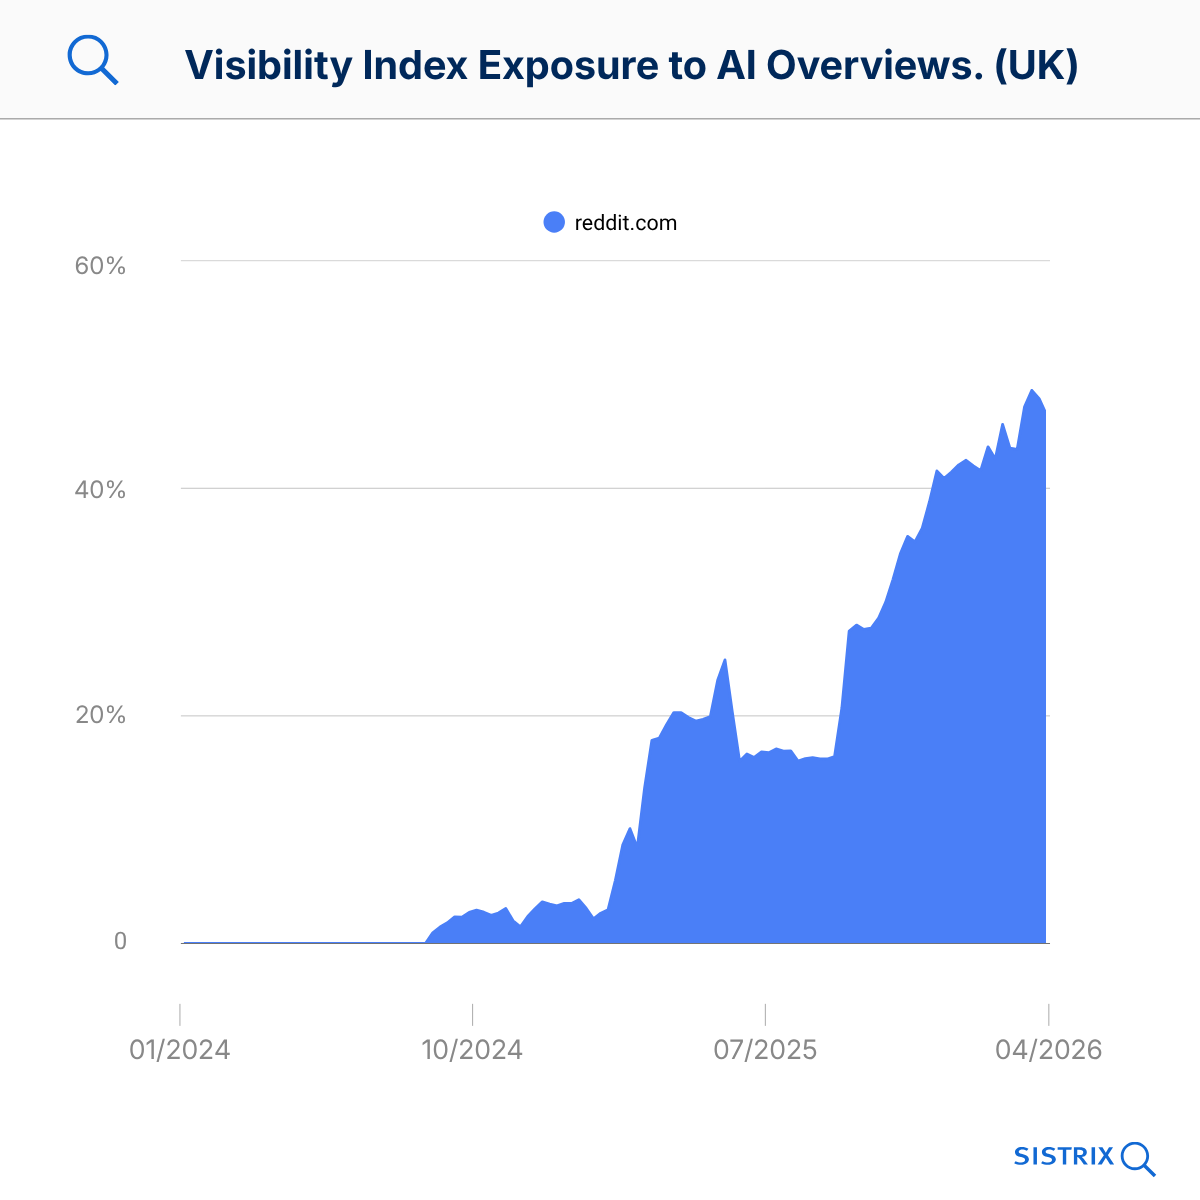Click the x-axis tick mark above 10/2024
Screen dimensions: 1200x1200
[472, 1014]
